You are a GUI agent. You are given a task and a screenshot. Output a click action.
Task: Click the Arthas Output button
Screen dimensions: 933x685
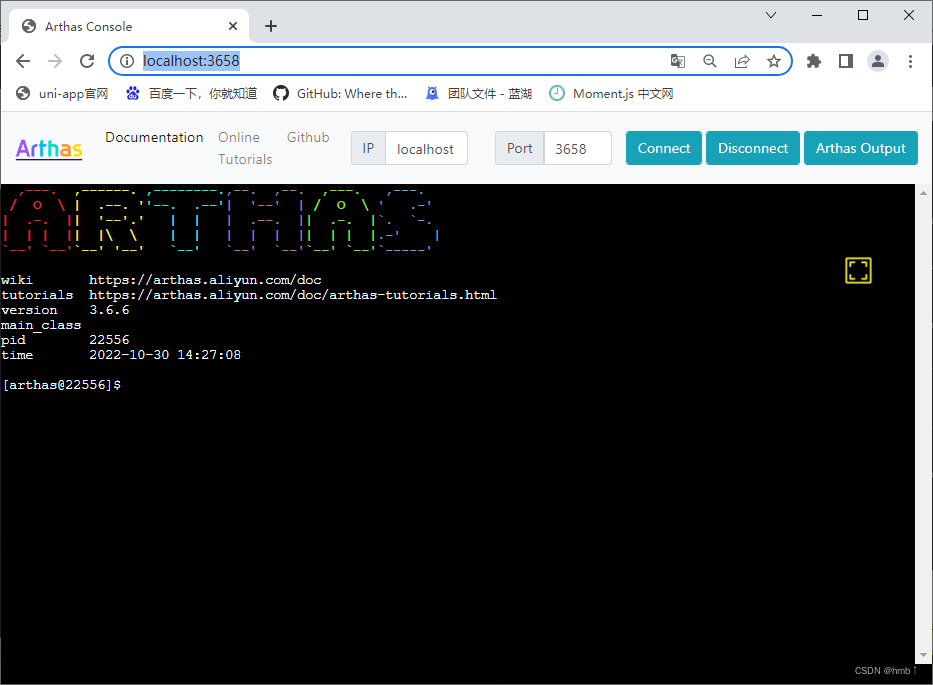[860, 148]
